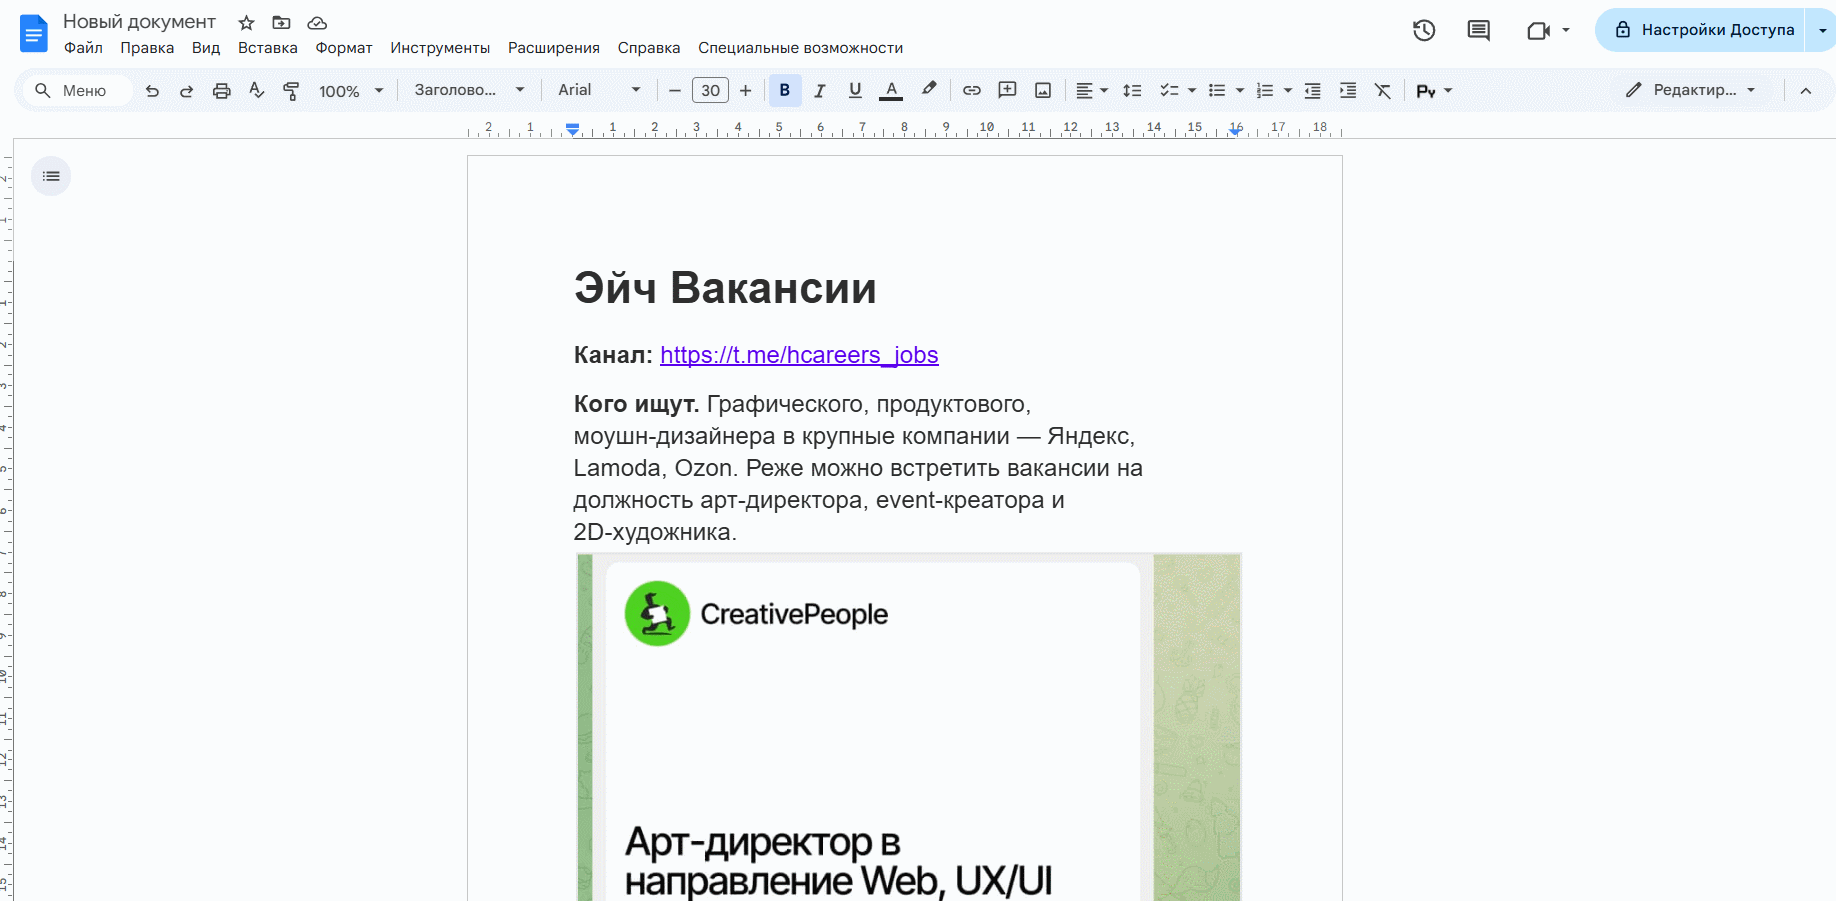The image size is (1836, 901).
Task: Activate the paint format tool
Action: [x=291, y=90]
